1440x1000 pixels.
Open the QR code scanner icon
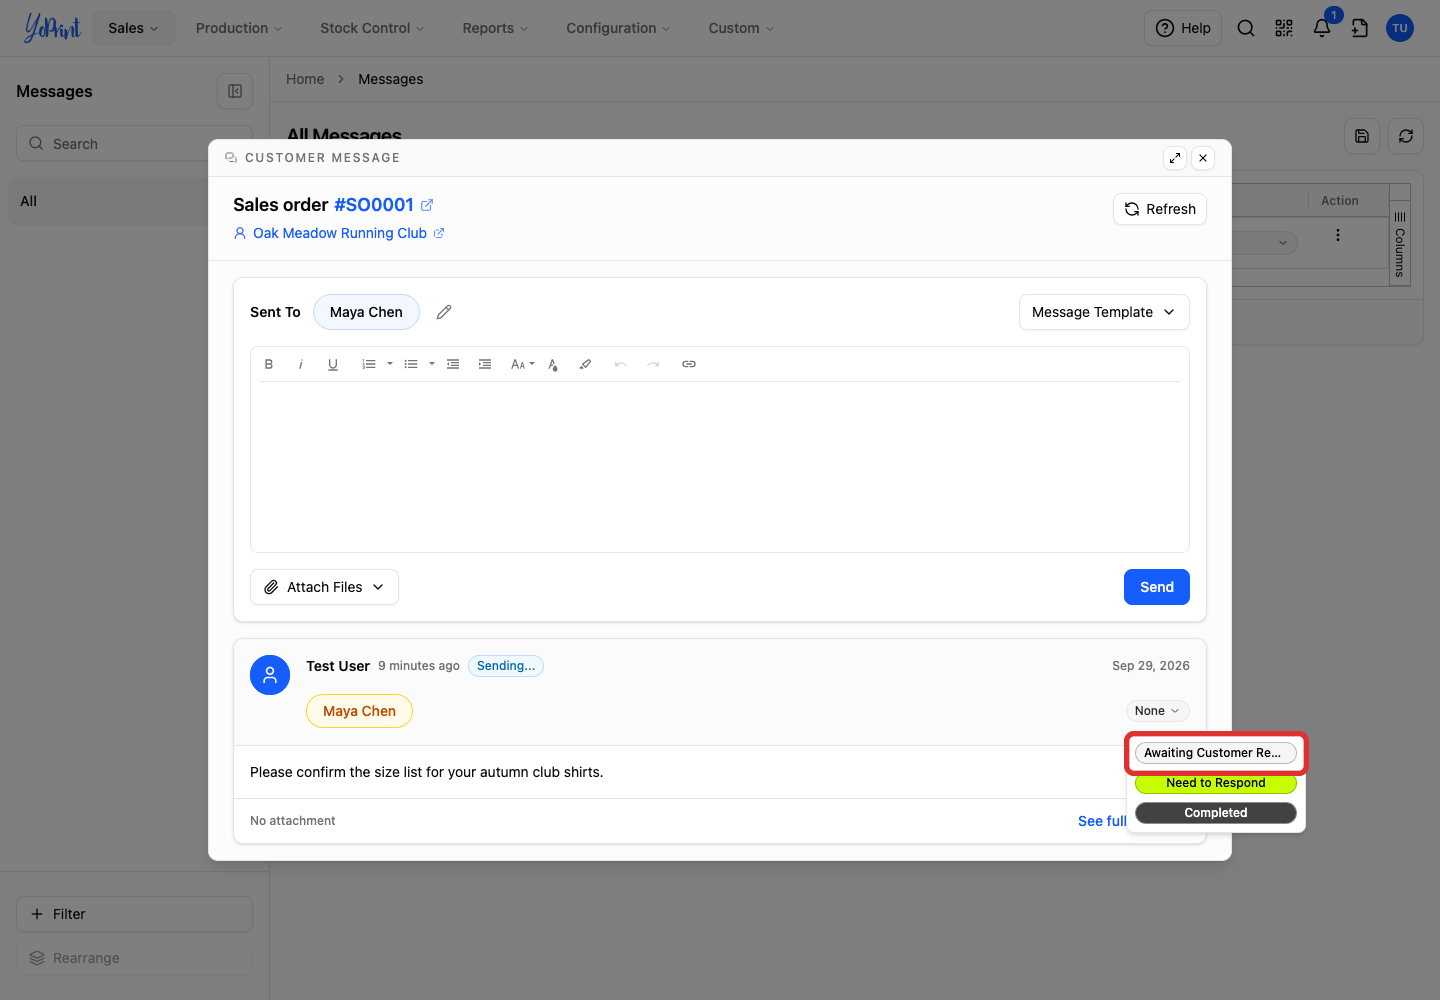point(1284,28)
